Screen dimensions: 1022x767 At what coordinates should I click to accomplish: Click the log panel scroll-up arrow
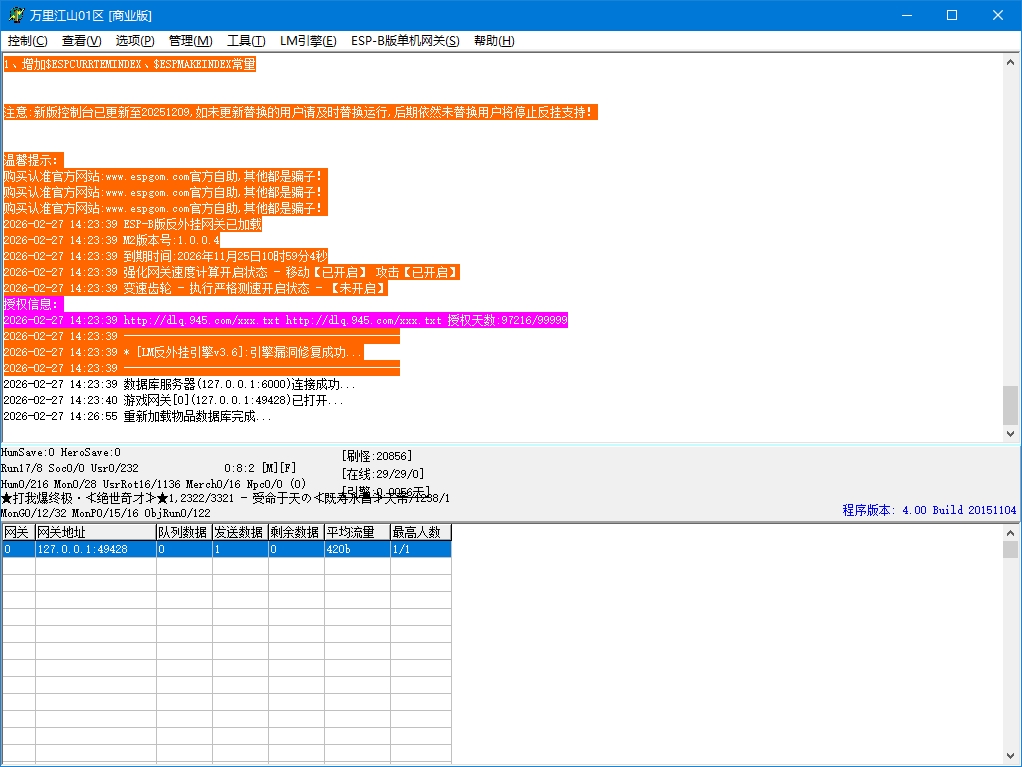[x=1010, y=62]
